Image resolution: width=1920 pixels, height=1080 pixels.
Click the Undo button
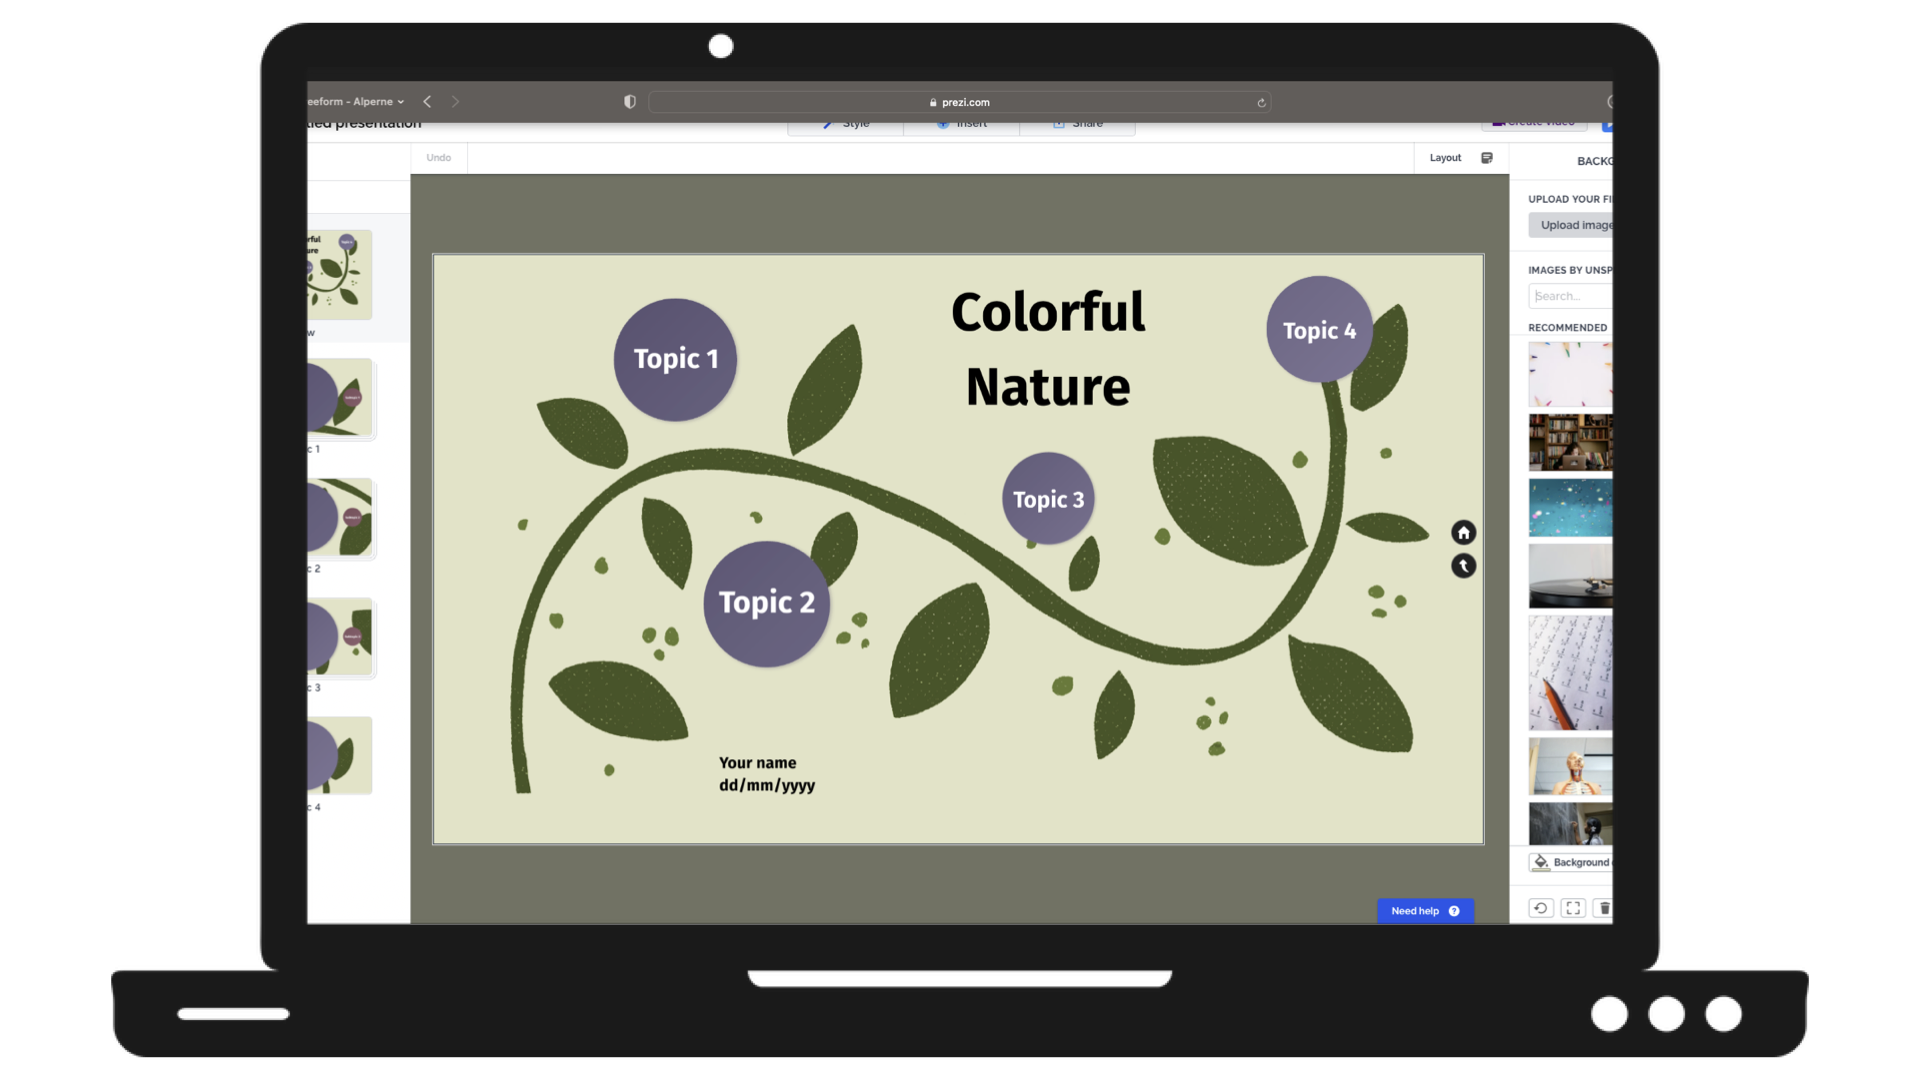438,158
